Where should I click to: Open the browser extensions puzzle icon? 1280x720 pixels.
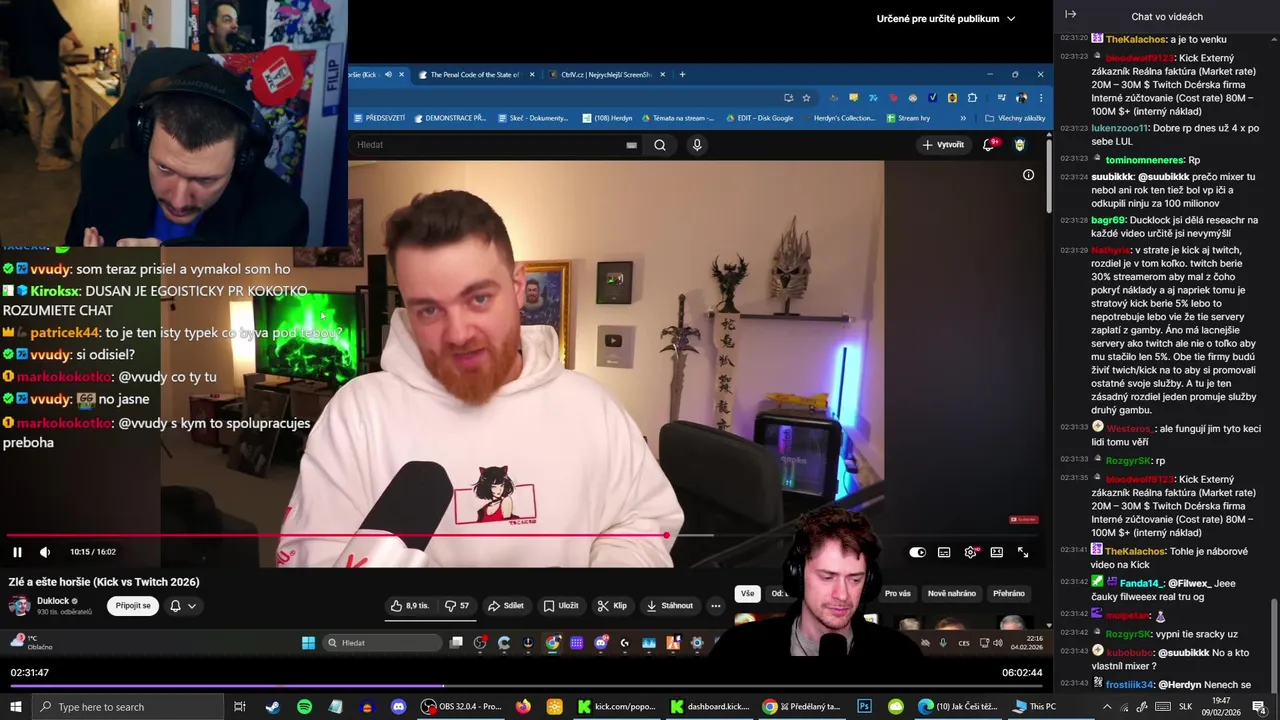(x=972, y=98)
